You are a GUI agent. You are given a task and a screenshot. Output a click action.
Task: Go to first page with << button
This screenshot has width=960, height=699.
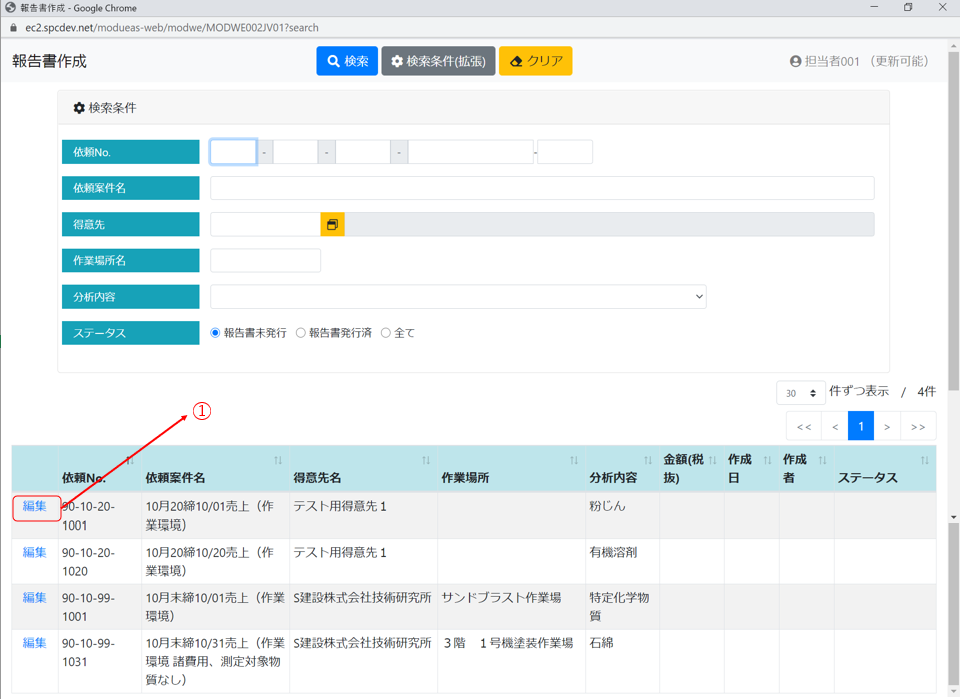coord(804,427)
